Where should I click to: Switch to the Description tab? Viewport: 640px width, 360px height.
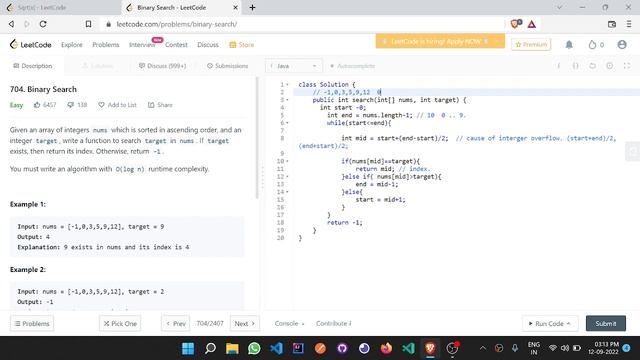(x=33, y=66)
